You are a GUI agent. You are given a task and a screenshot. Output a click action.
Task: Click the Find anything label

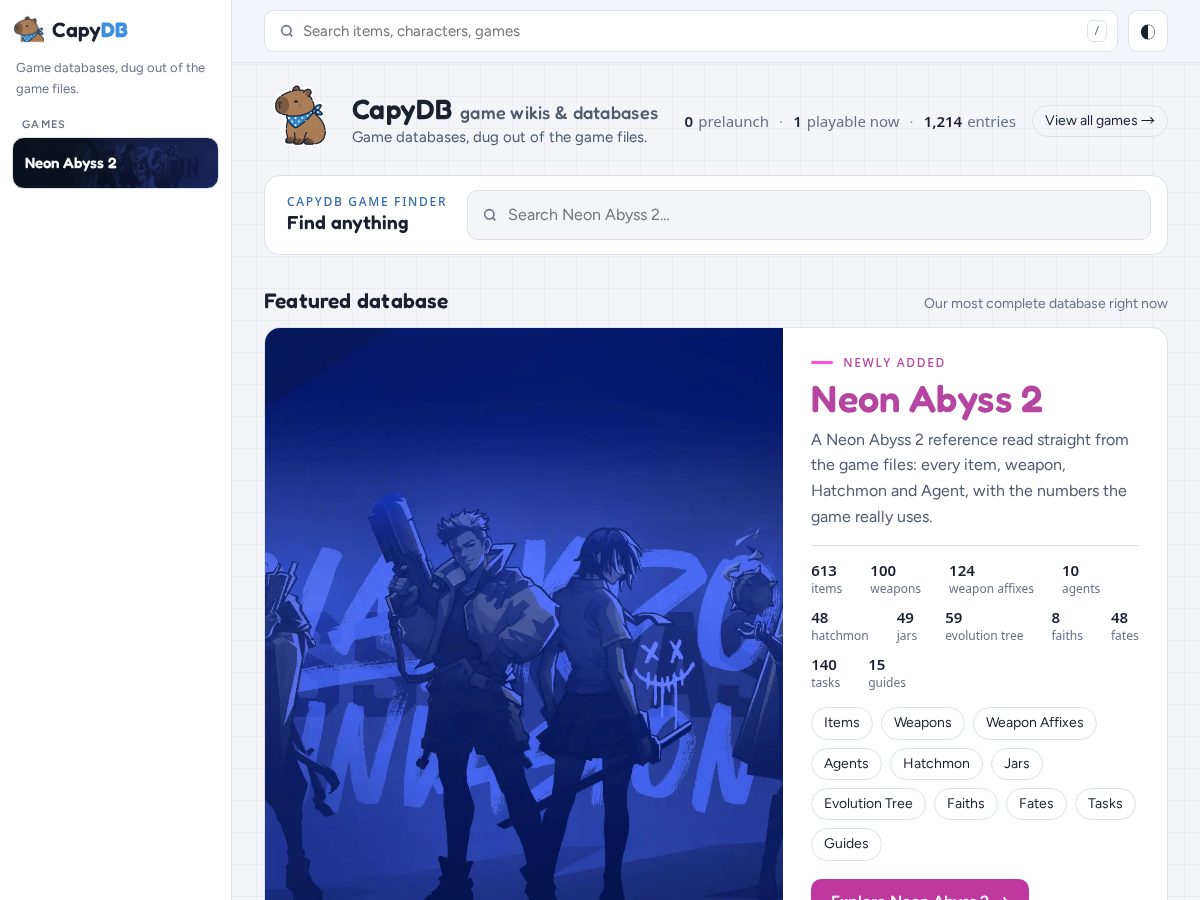point(348,223)
